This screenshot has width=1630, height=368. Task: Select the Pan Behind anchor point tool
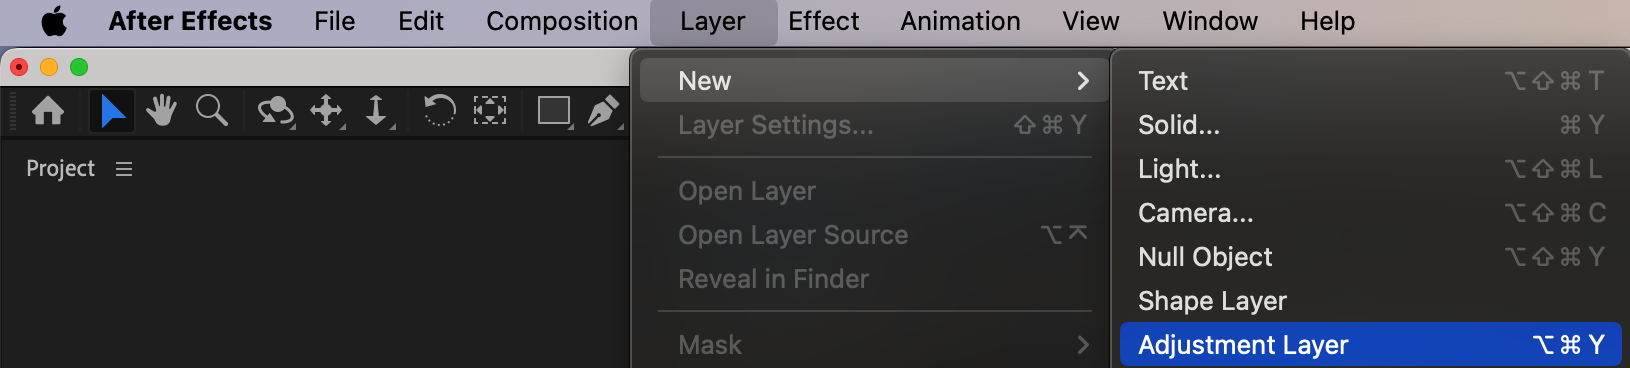[489, 110]
